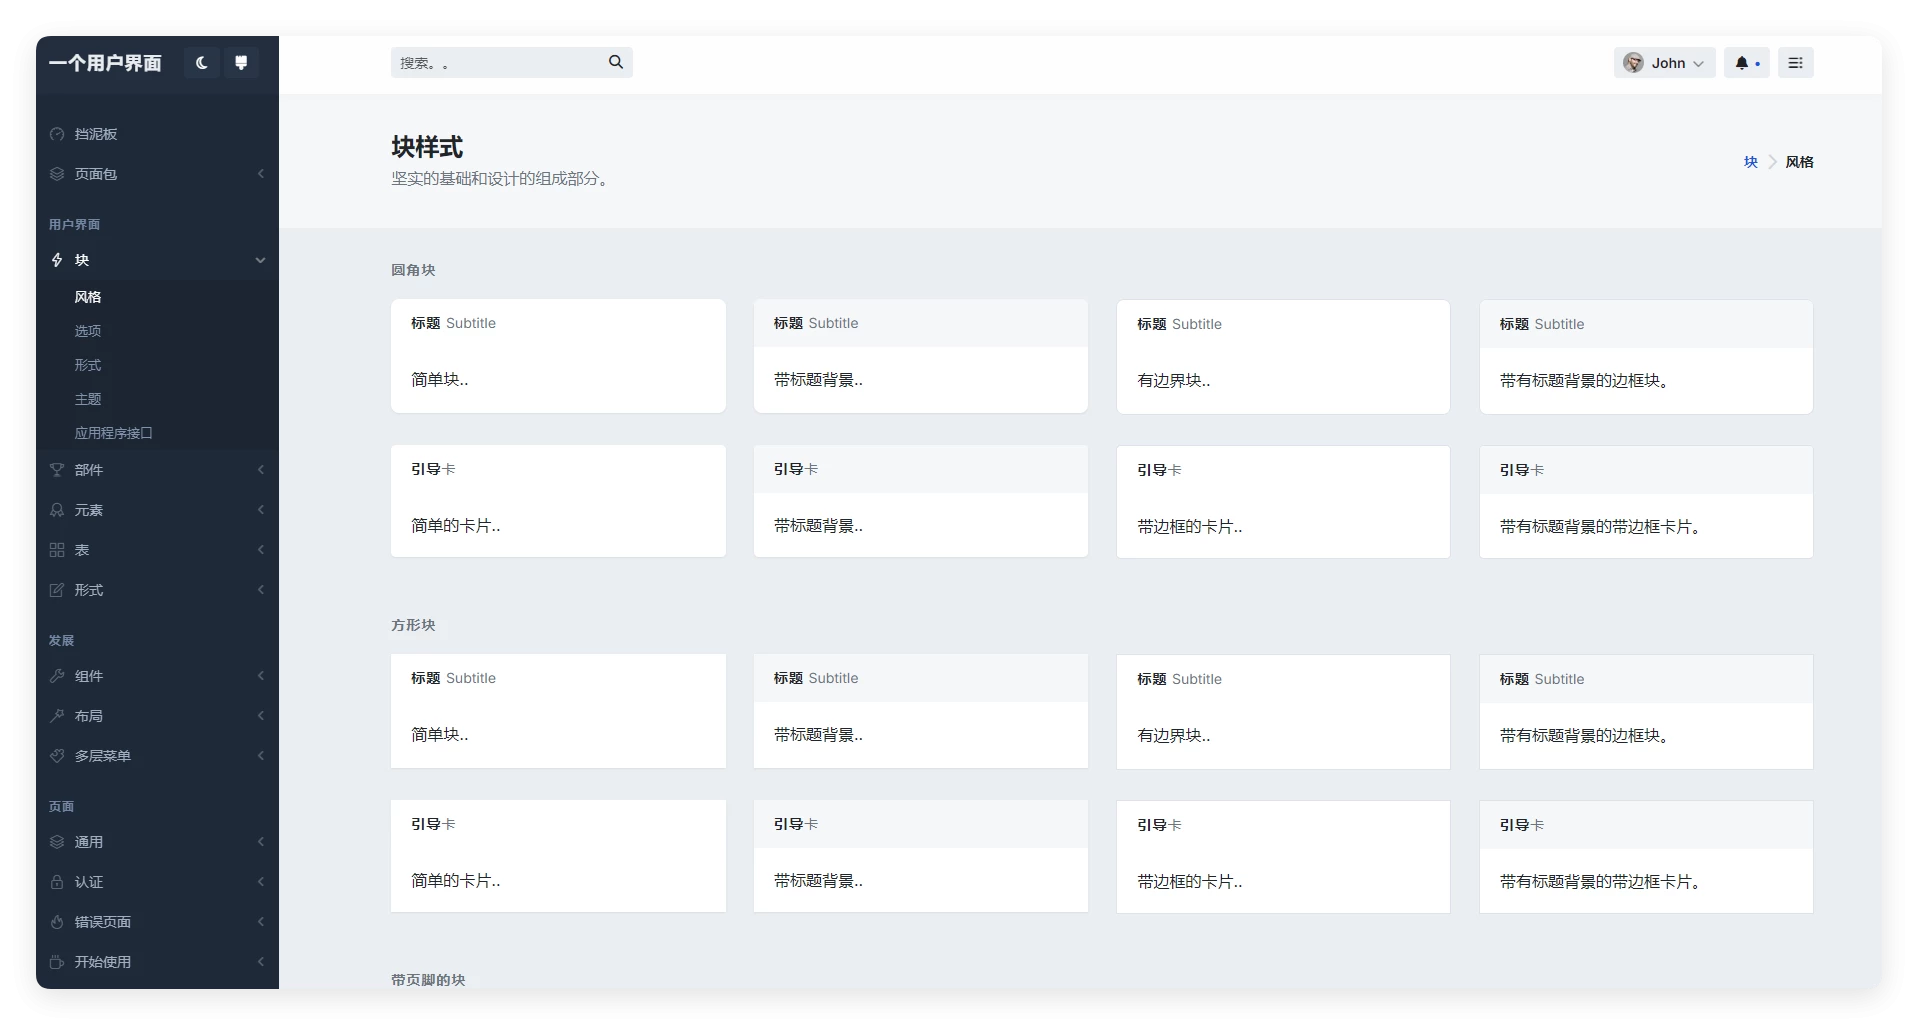Expand the 页面包 sidebar menu
Image resolution: width=1918 pixels, height=1025 pixels.
tap(157, 174)
